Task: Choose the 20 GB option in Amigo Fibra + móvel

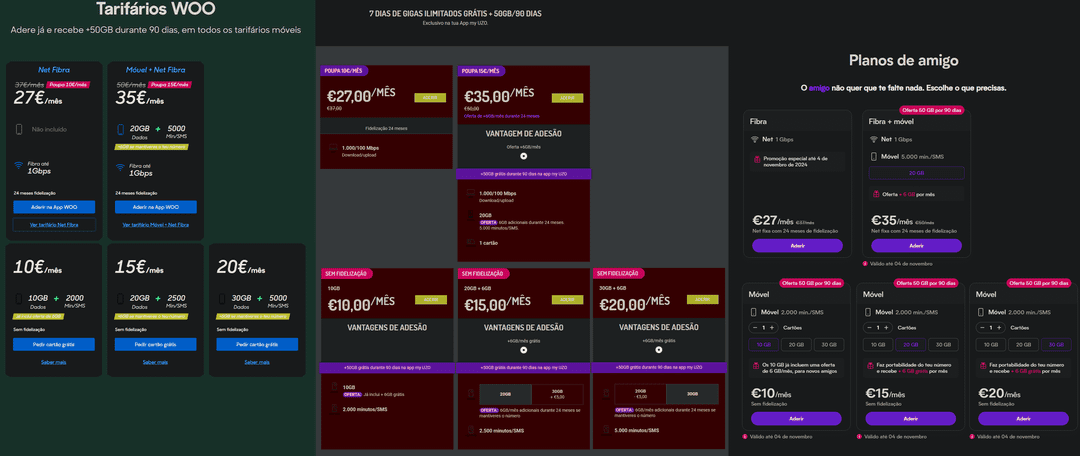Action: click(x=916, y=173)
